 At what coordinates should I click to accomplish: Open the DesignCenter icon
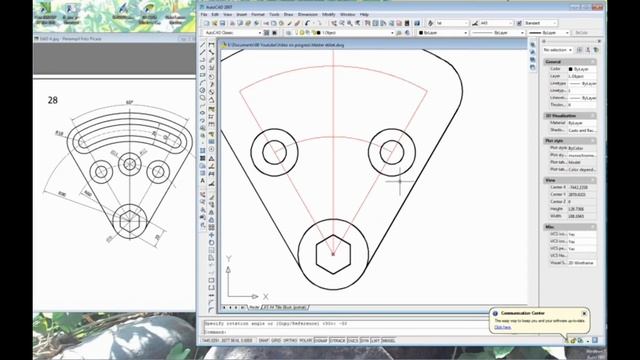(x=376, y=23)
